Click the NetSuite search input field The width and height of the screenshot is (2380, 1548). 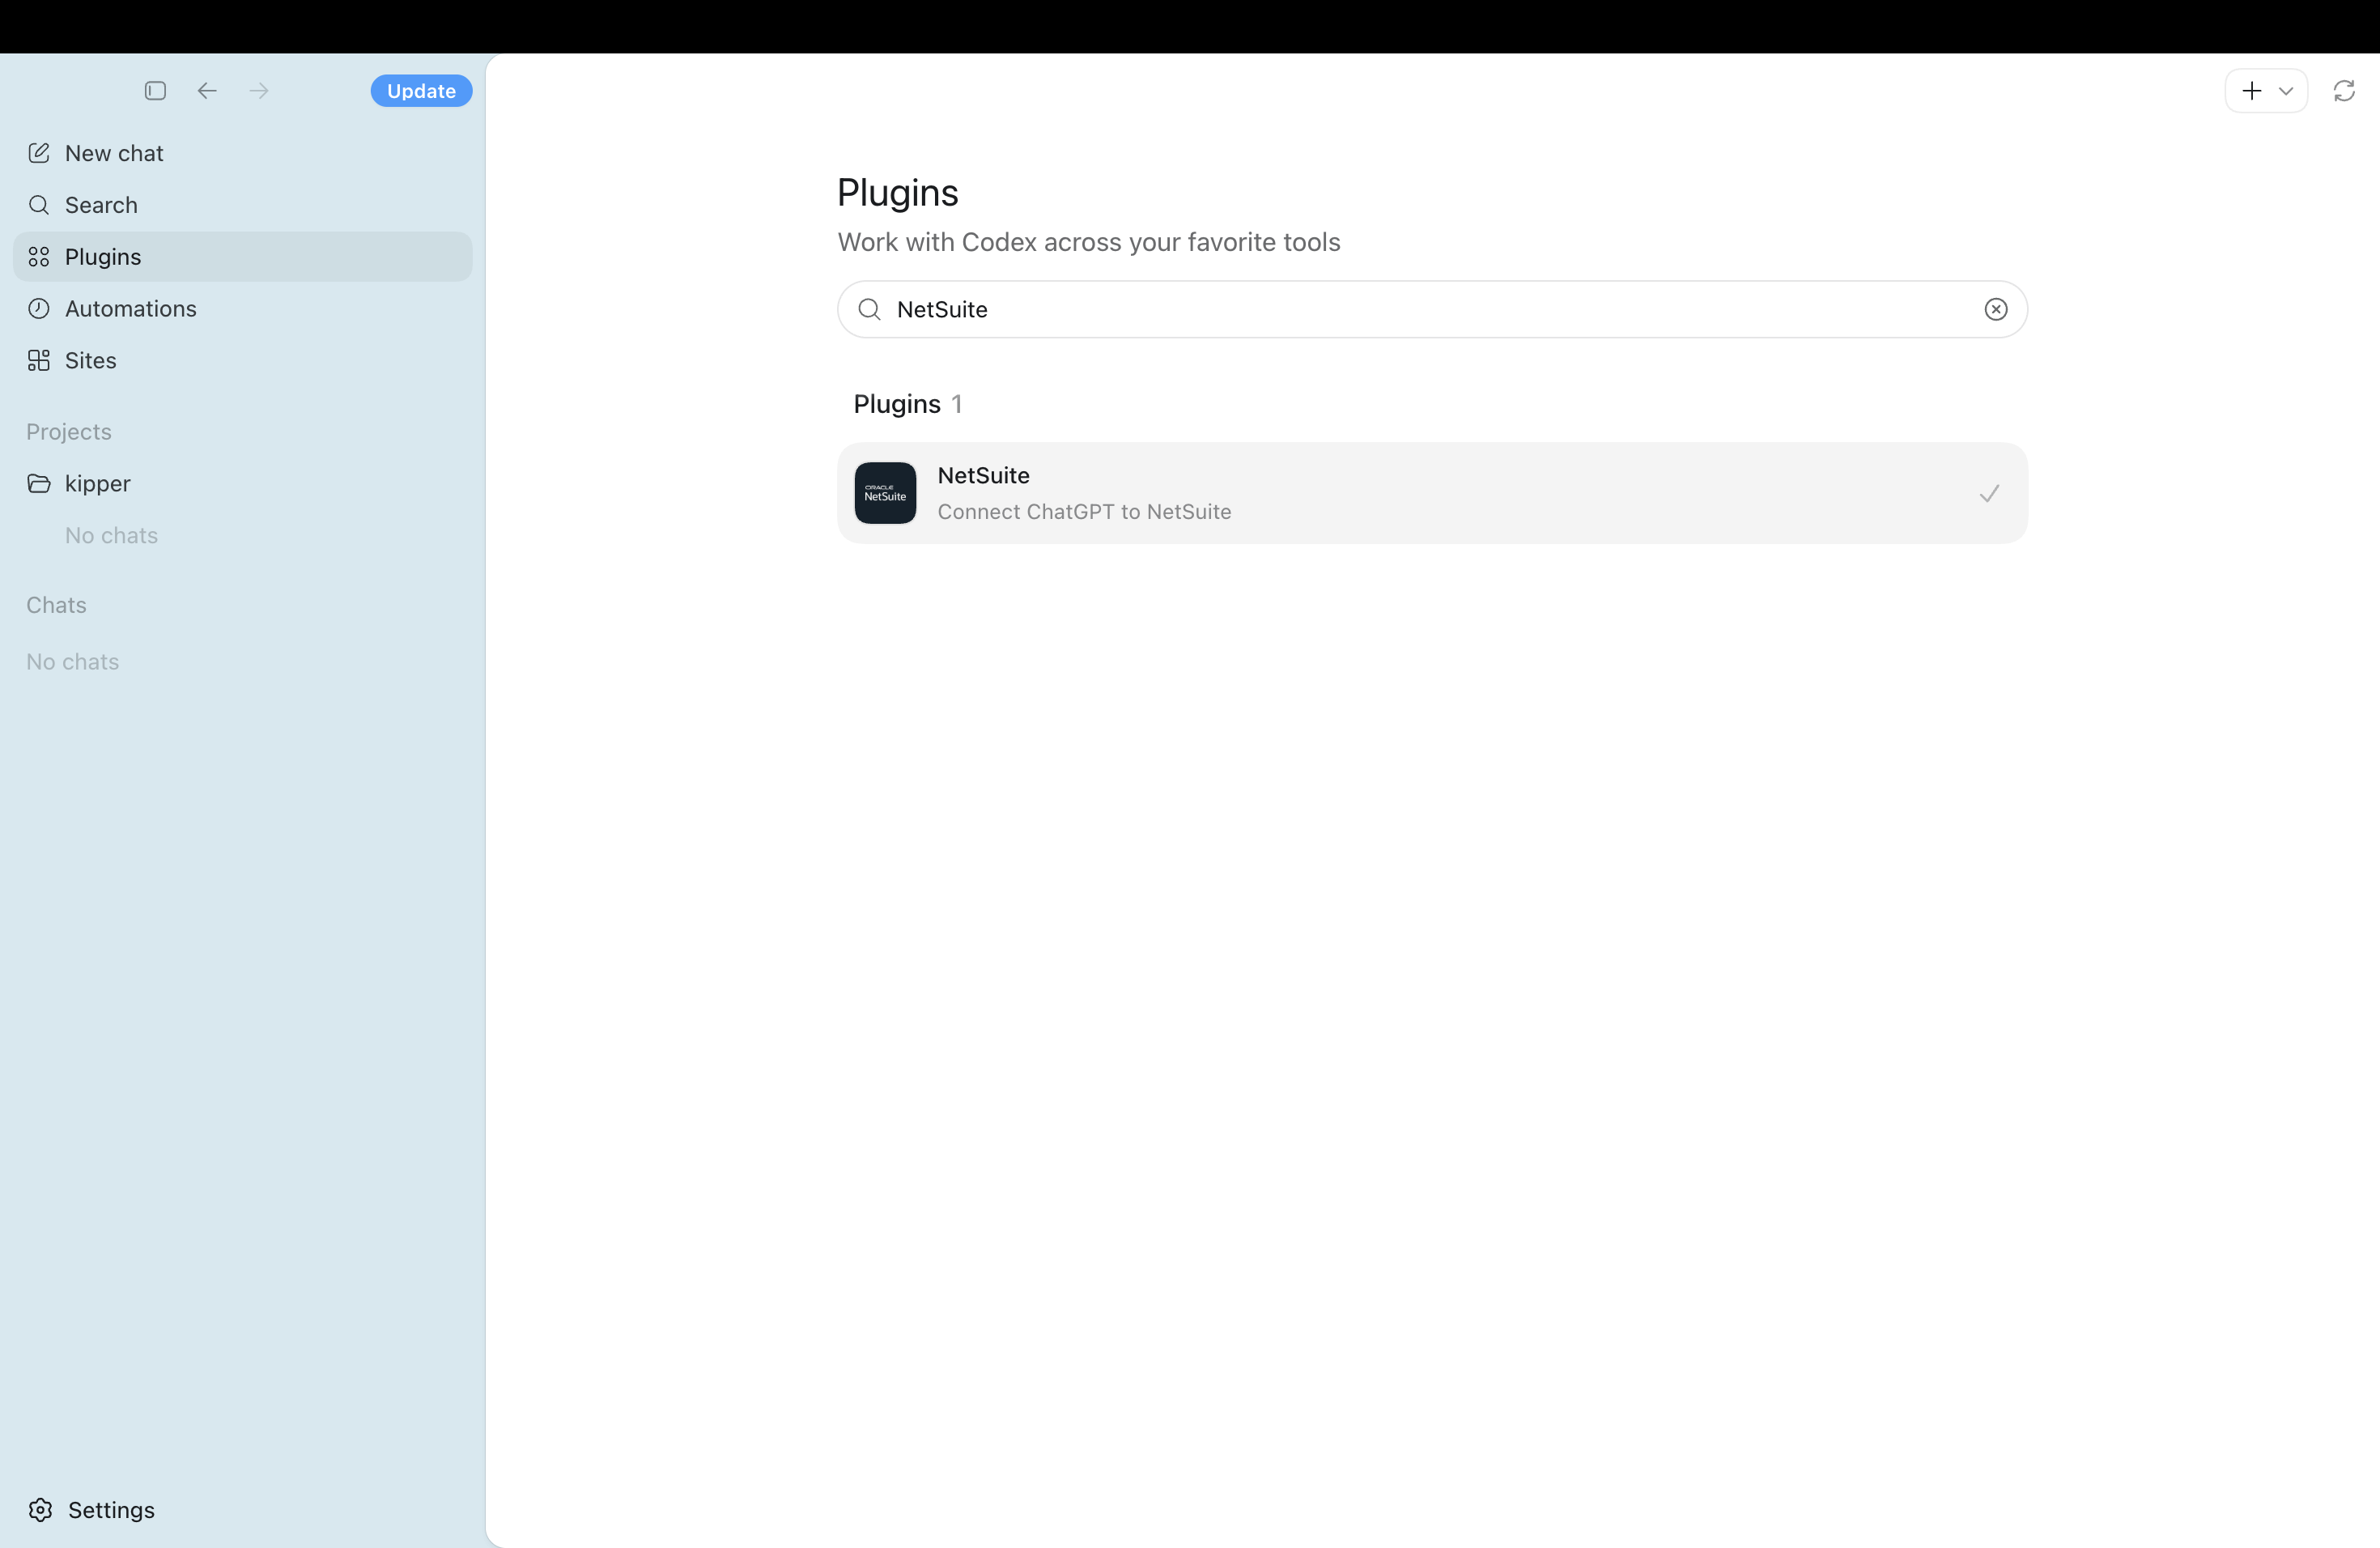click(x=1432, y=310)
